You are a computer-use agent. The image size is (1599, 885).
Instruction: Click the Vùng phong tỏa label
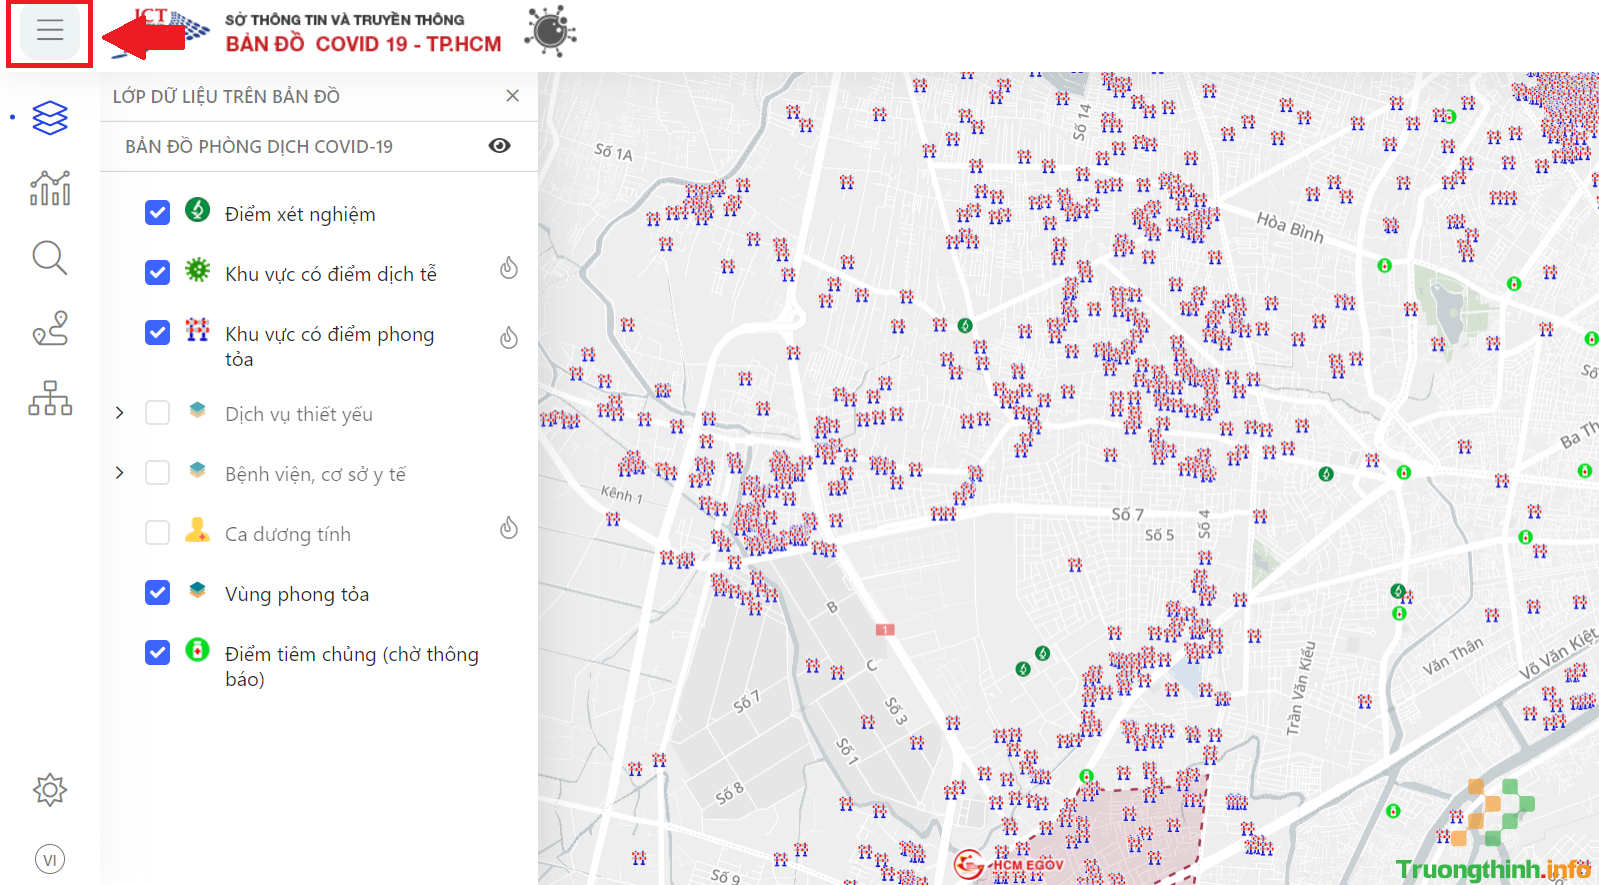click(x=297, y=594)
